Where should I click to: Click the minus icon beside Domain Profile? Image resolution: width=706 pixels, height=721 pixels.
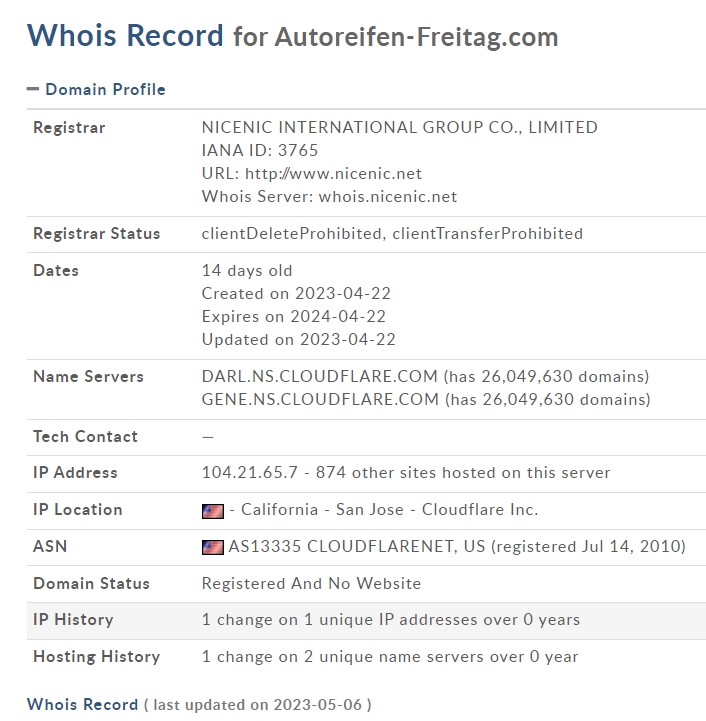(33, 89)
